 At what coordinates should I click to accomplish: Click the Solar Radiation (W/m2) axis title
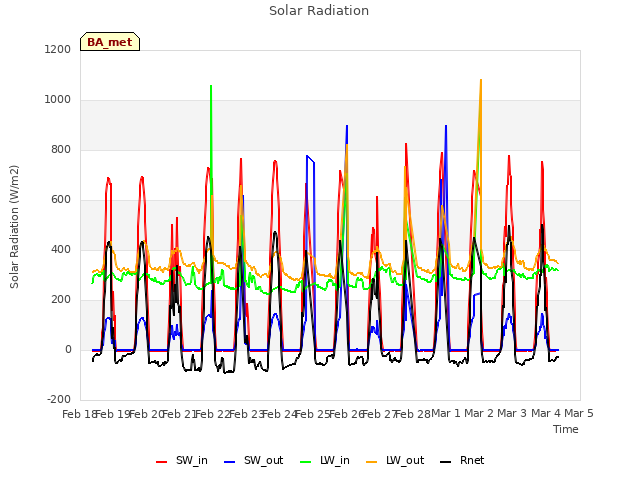pyautogui.click(x=14, y=227)
